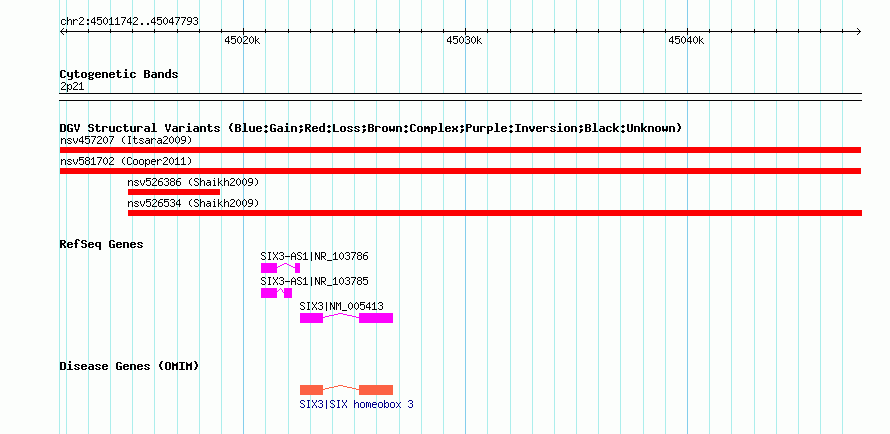
Task: Click the right arrowhead of the ruler
Action: [859, 31]
